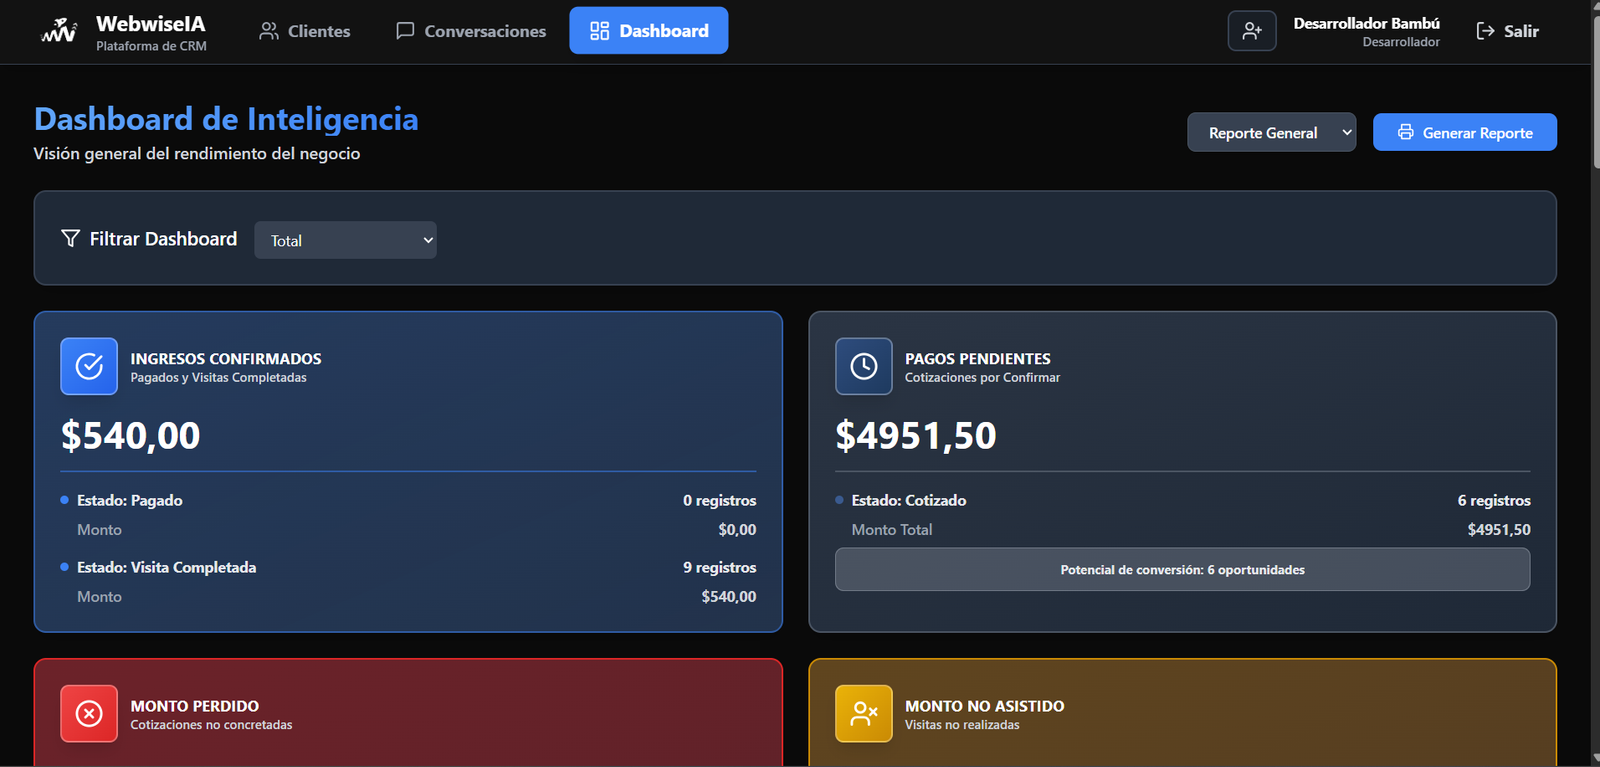Click Estado: Pagado row label
Viewport: 1600px width, 767px height.
[x=130, y=500]
